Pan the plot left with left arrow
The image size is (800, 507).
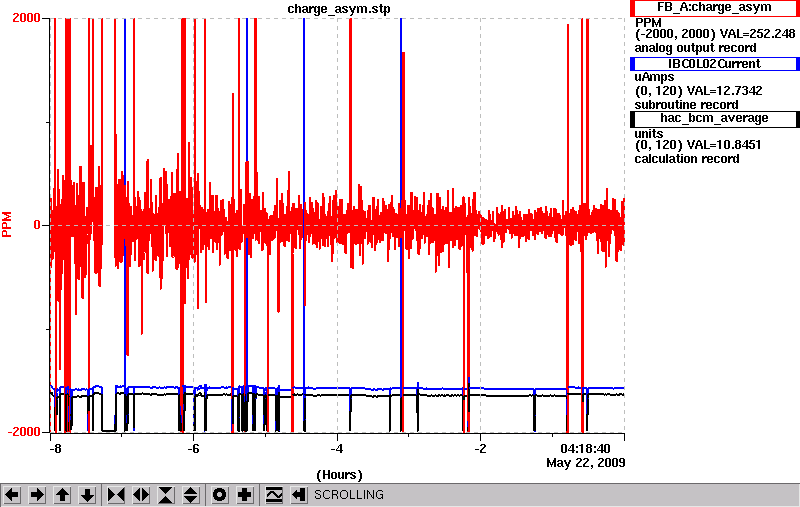tap(12, 495)
